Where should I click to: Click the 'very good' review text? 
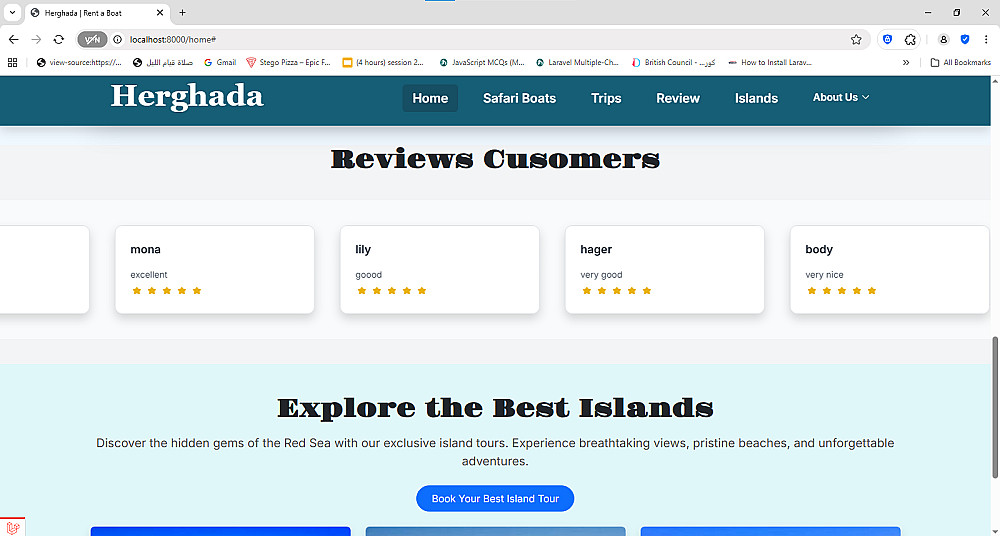601,275
